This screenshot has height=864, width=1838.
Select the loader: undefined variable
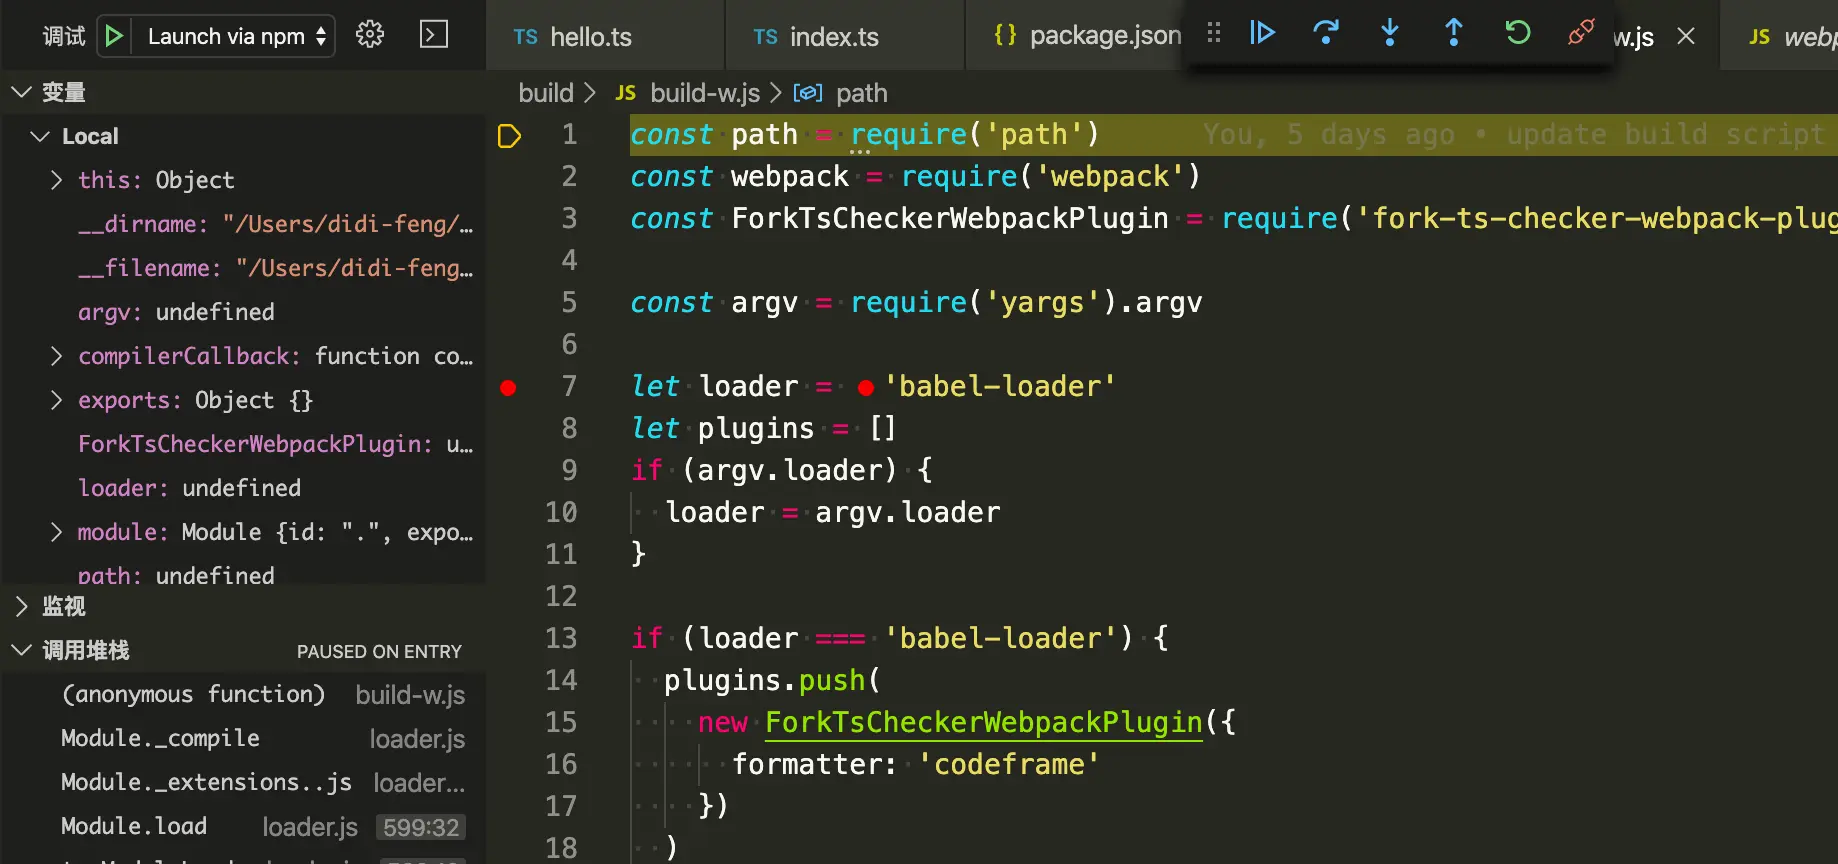[x=243, y=488]
